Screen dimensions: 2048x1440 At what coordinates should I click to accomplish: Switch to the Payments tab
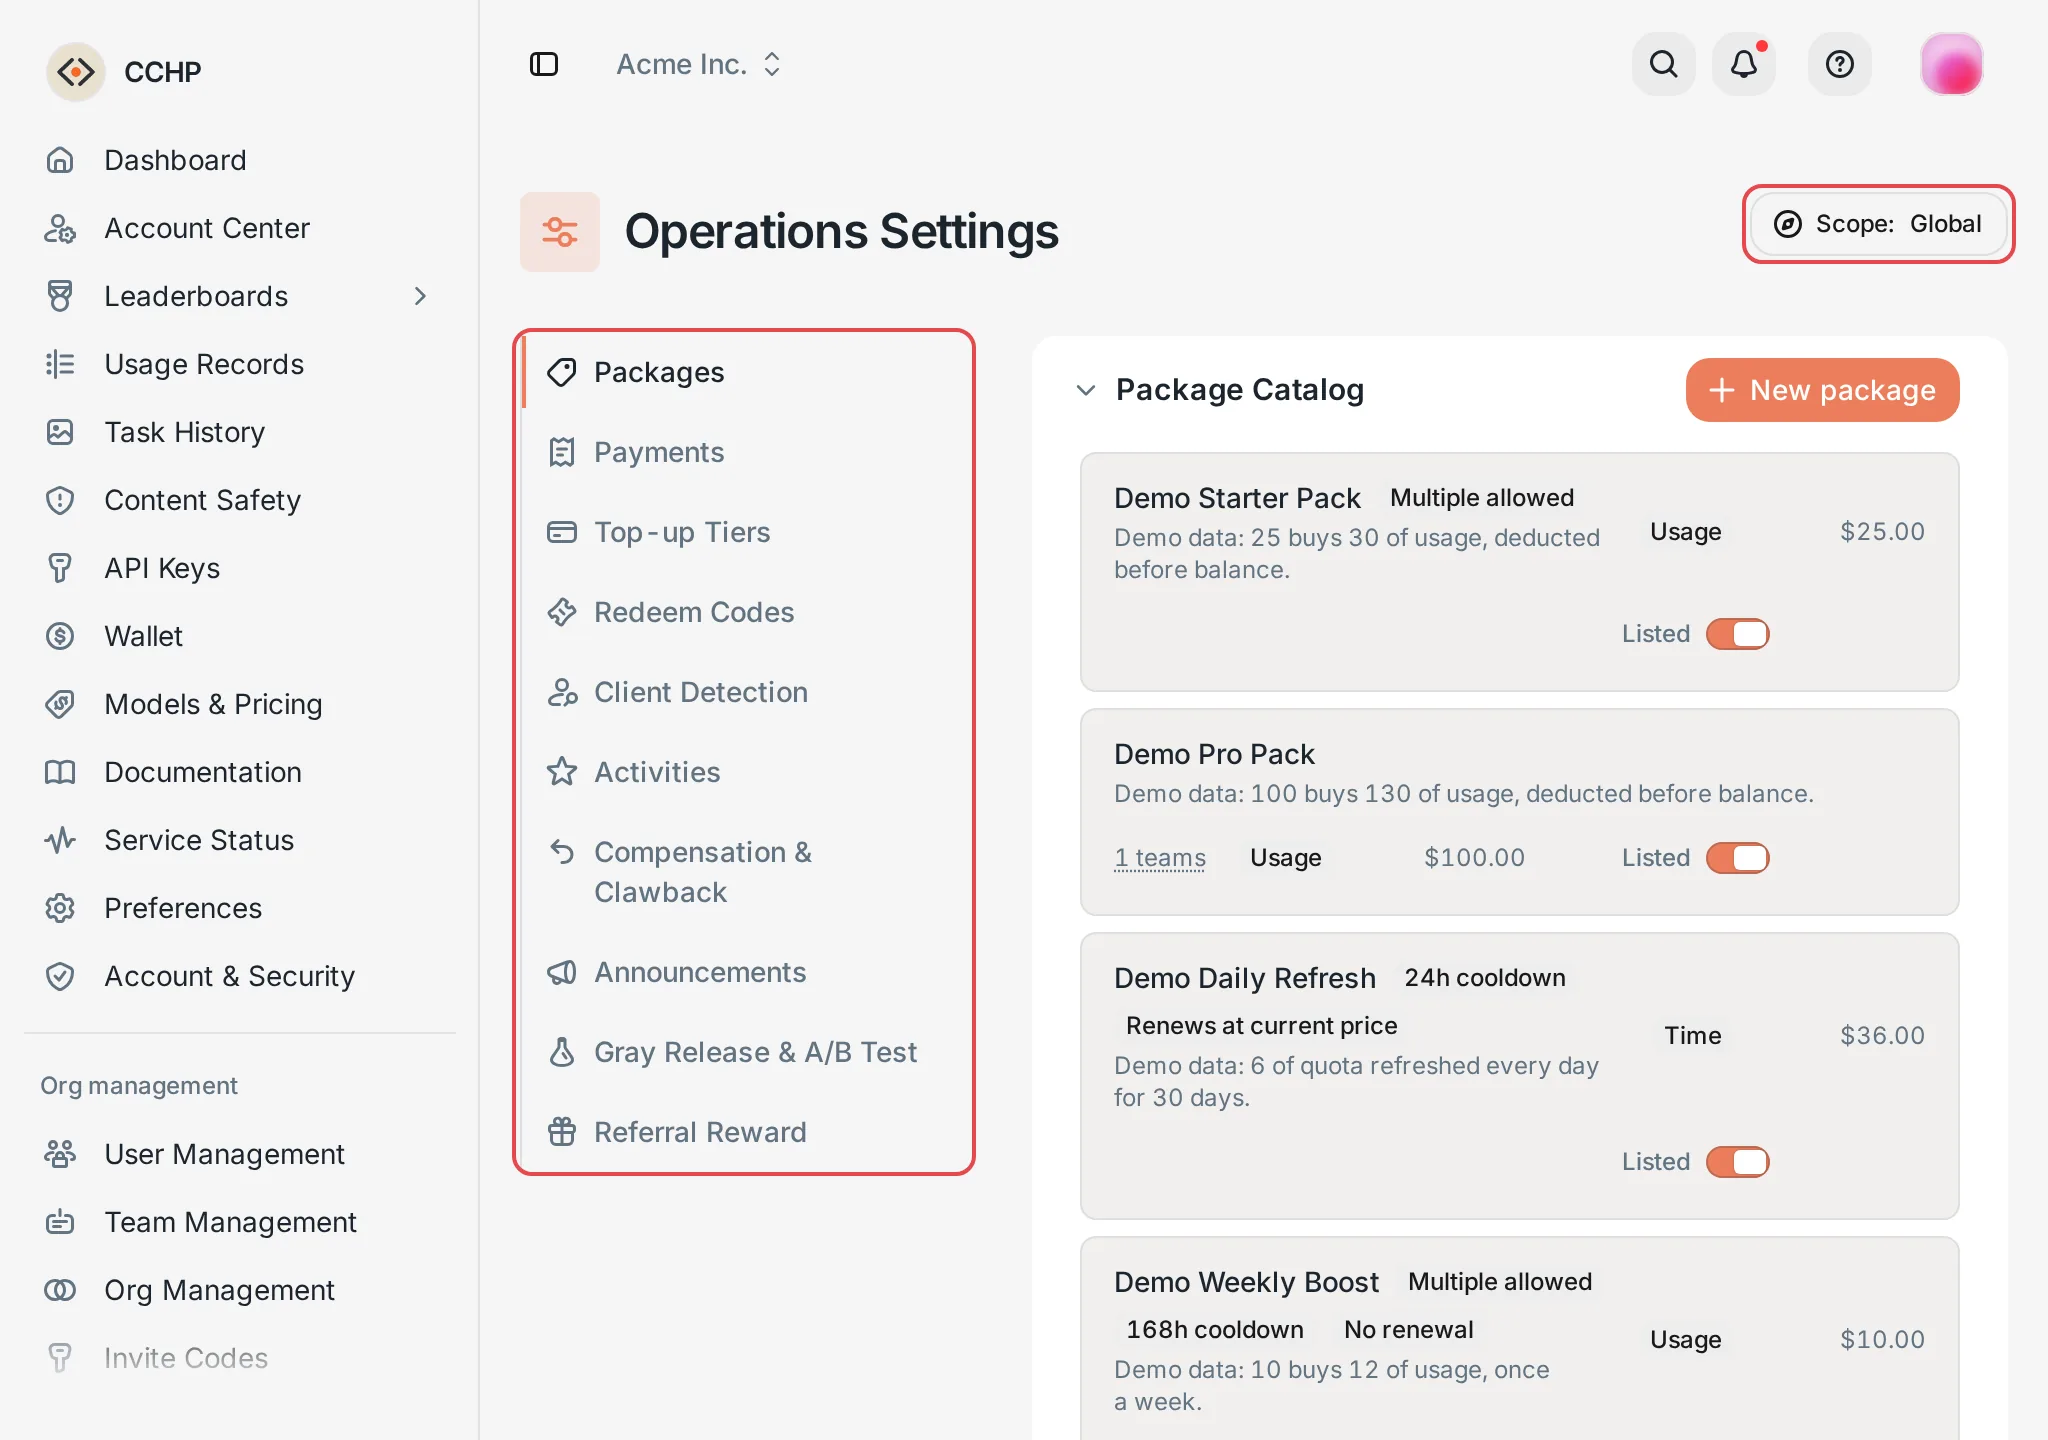click(745, 452)
